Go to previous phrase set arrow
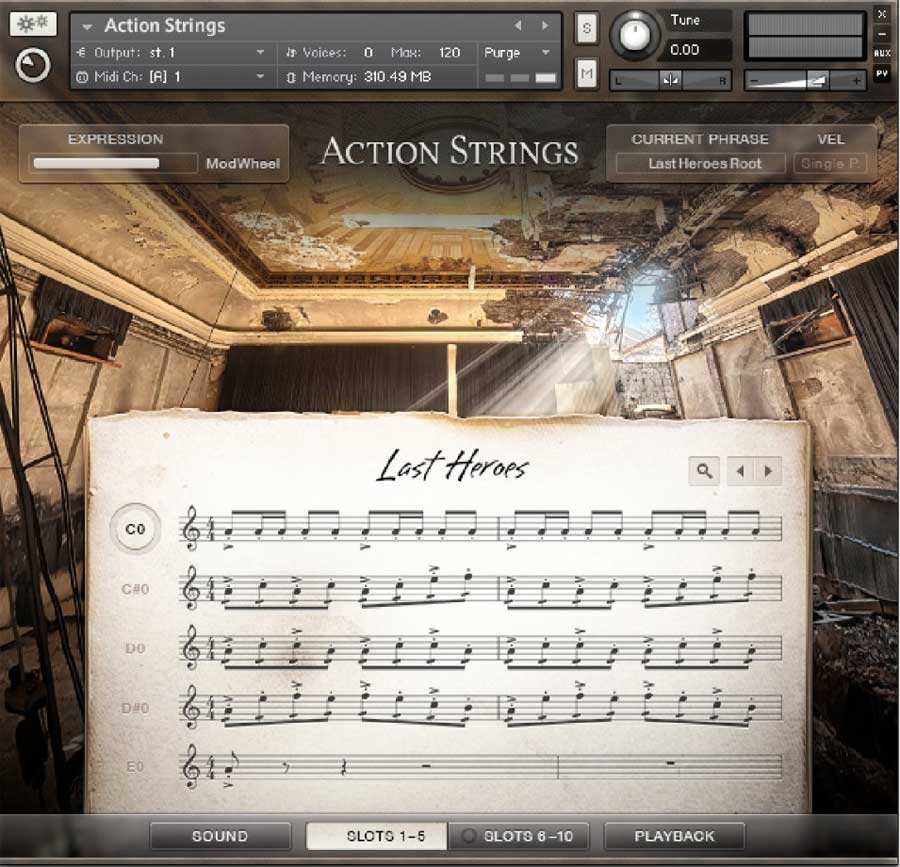Viewport: 900px width, 867px height. point(740,471)
